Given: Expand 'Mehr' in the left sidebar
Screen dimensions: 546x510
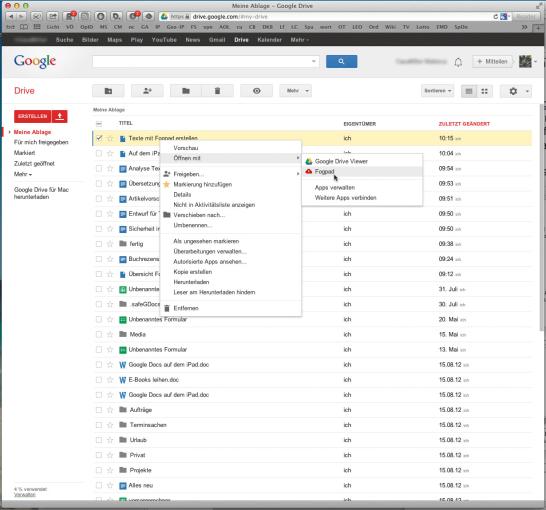Looking at the screenshot, I should coord(23,174).
